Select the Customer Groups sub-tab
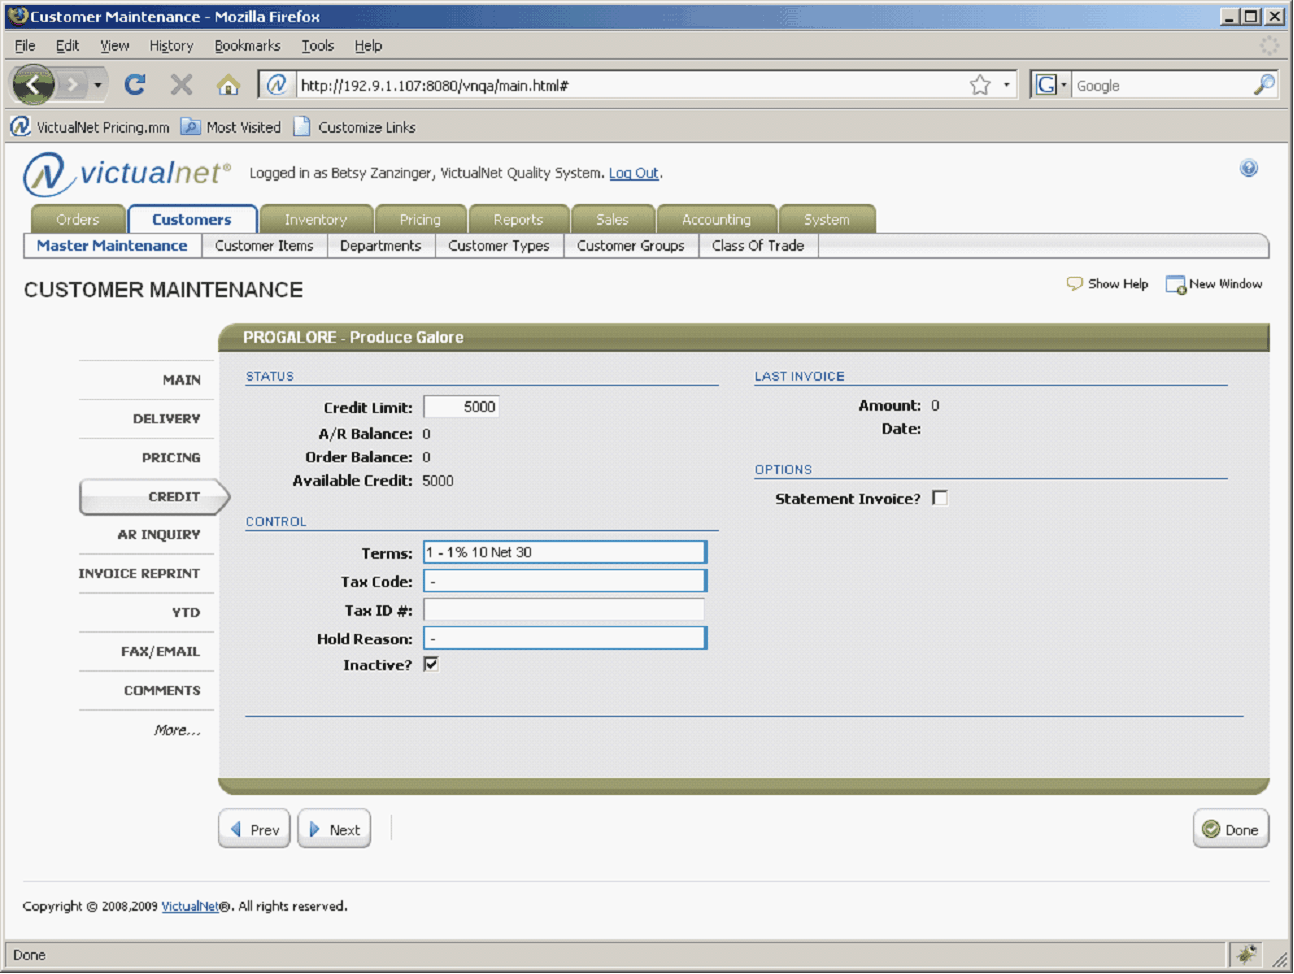 630,246
